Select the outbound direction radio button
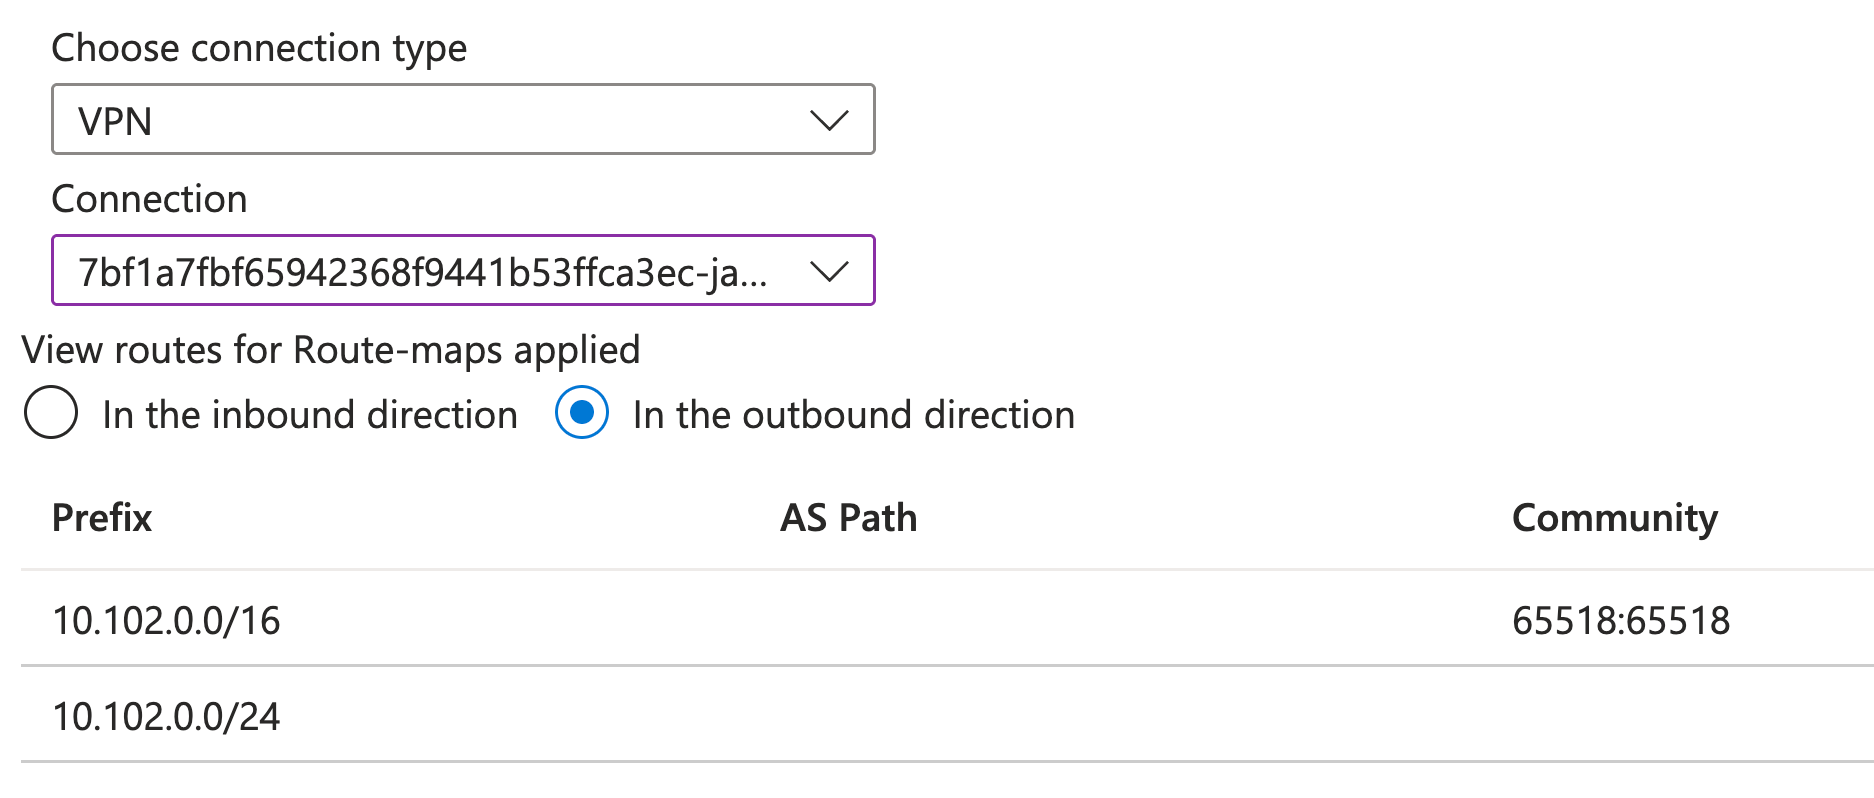The image size is (1874, 798). [581, 413]
